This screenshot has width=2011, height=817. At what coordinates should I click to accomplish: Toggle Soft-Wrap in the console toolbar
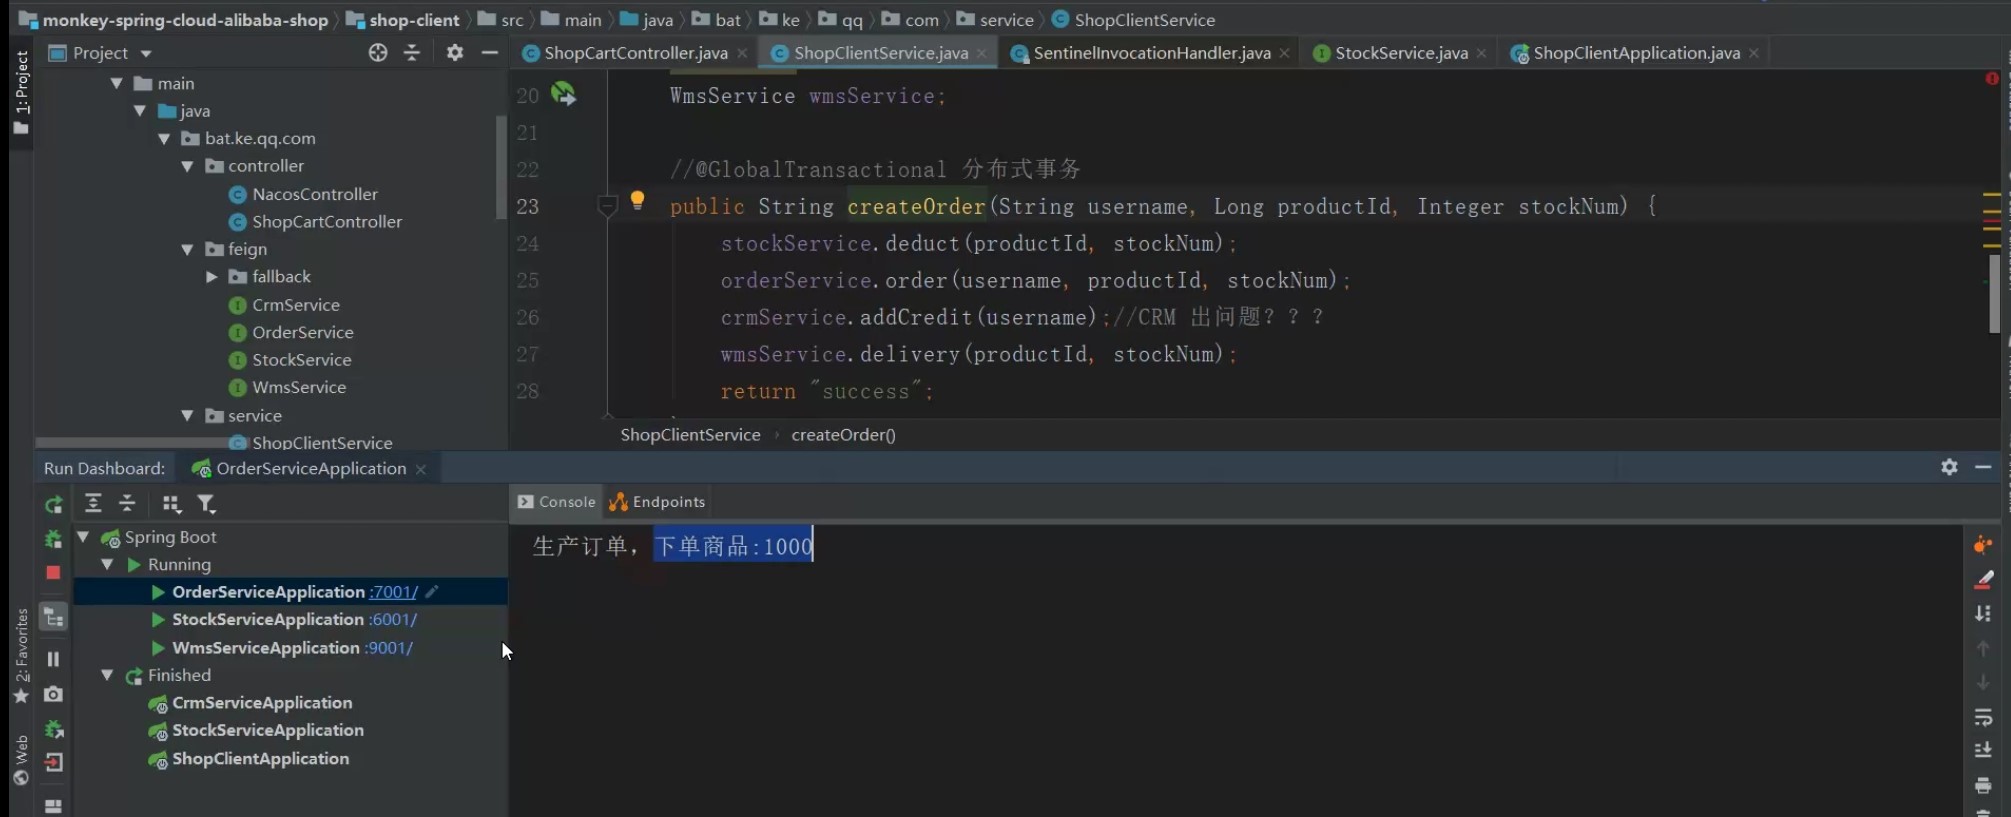[1983, 718]
